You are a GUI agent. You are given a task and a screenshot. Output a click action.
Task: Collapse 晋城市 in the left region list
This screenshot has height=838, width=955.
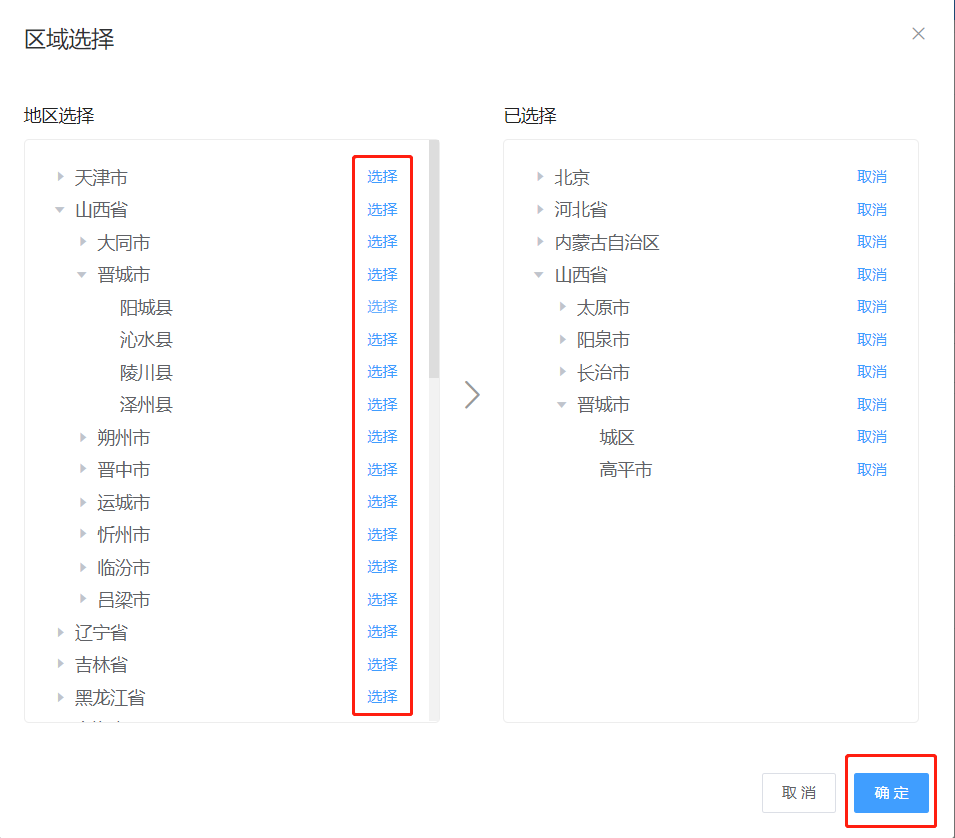[x=83, y=275]
